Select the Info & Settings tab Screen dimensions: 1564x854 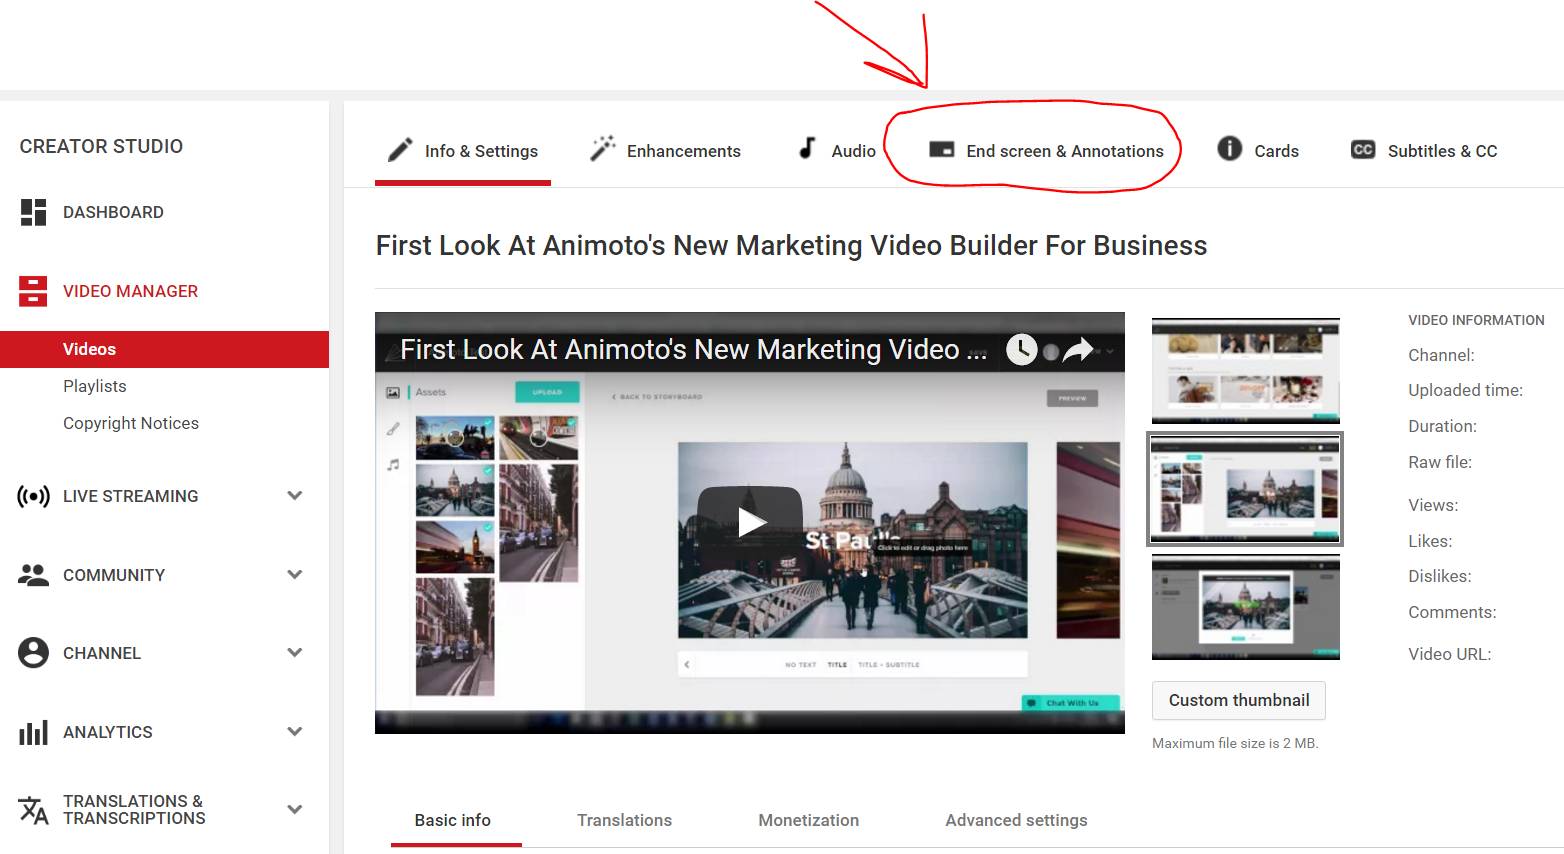[x=463, y=151]
